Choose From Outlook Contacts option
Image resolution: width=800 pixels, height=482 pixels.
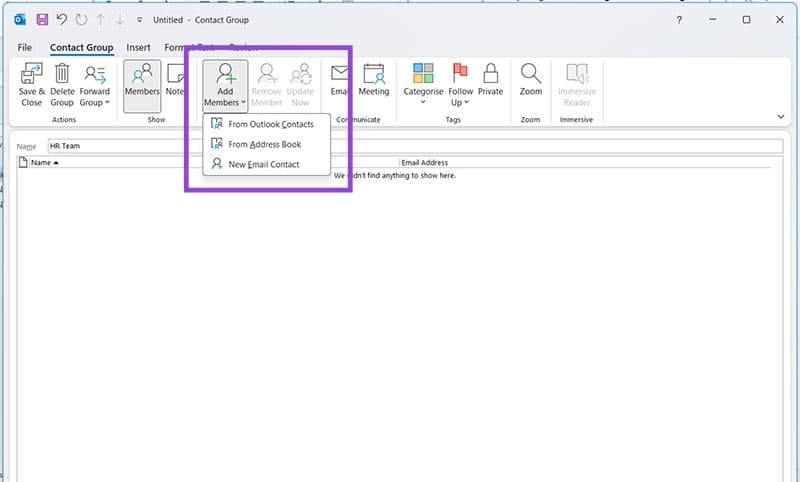click(270, 124)
